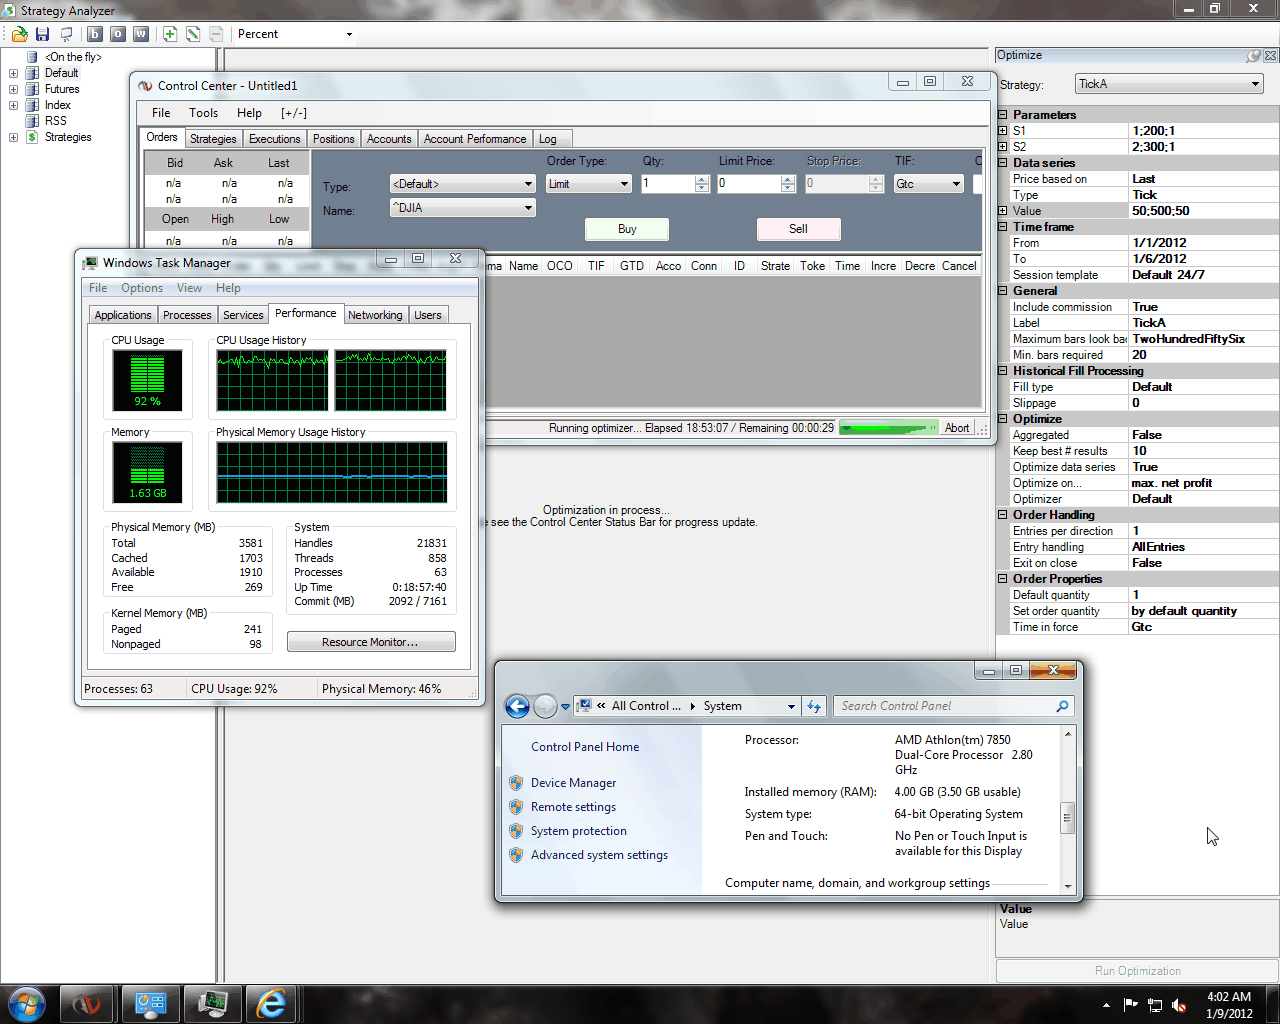Expand the Futures node in the tree
Image resolution: width=1280 pixels, height=1024 pixels.
click(x=13, y=89)
